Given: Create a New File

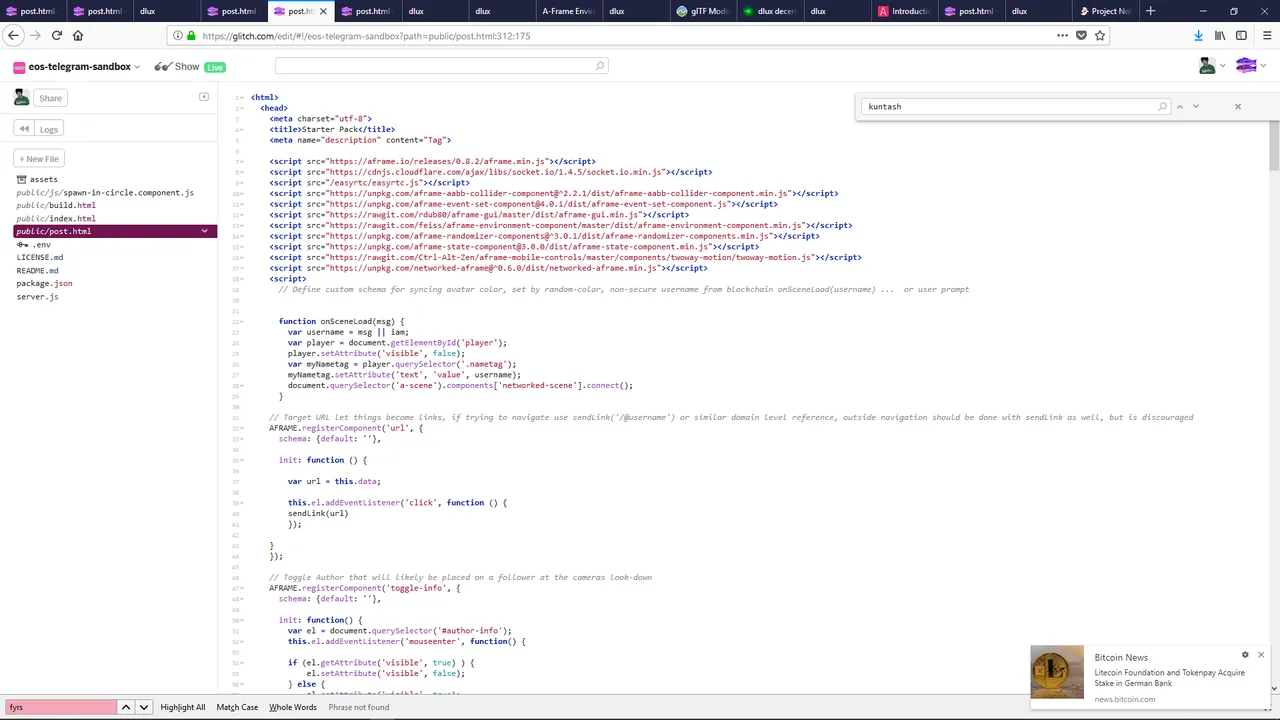Looking at the screenshot, I should (38, 159).
